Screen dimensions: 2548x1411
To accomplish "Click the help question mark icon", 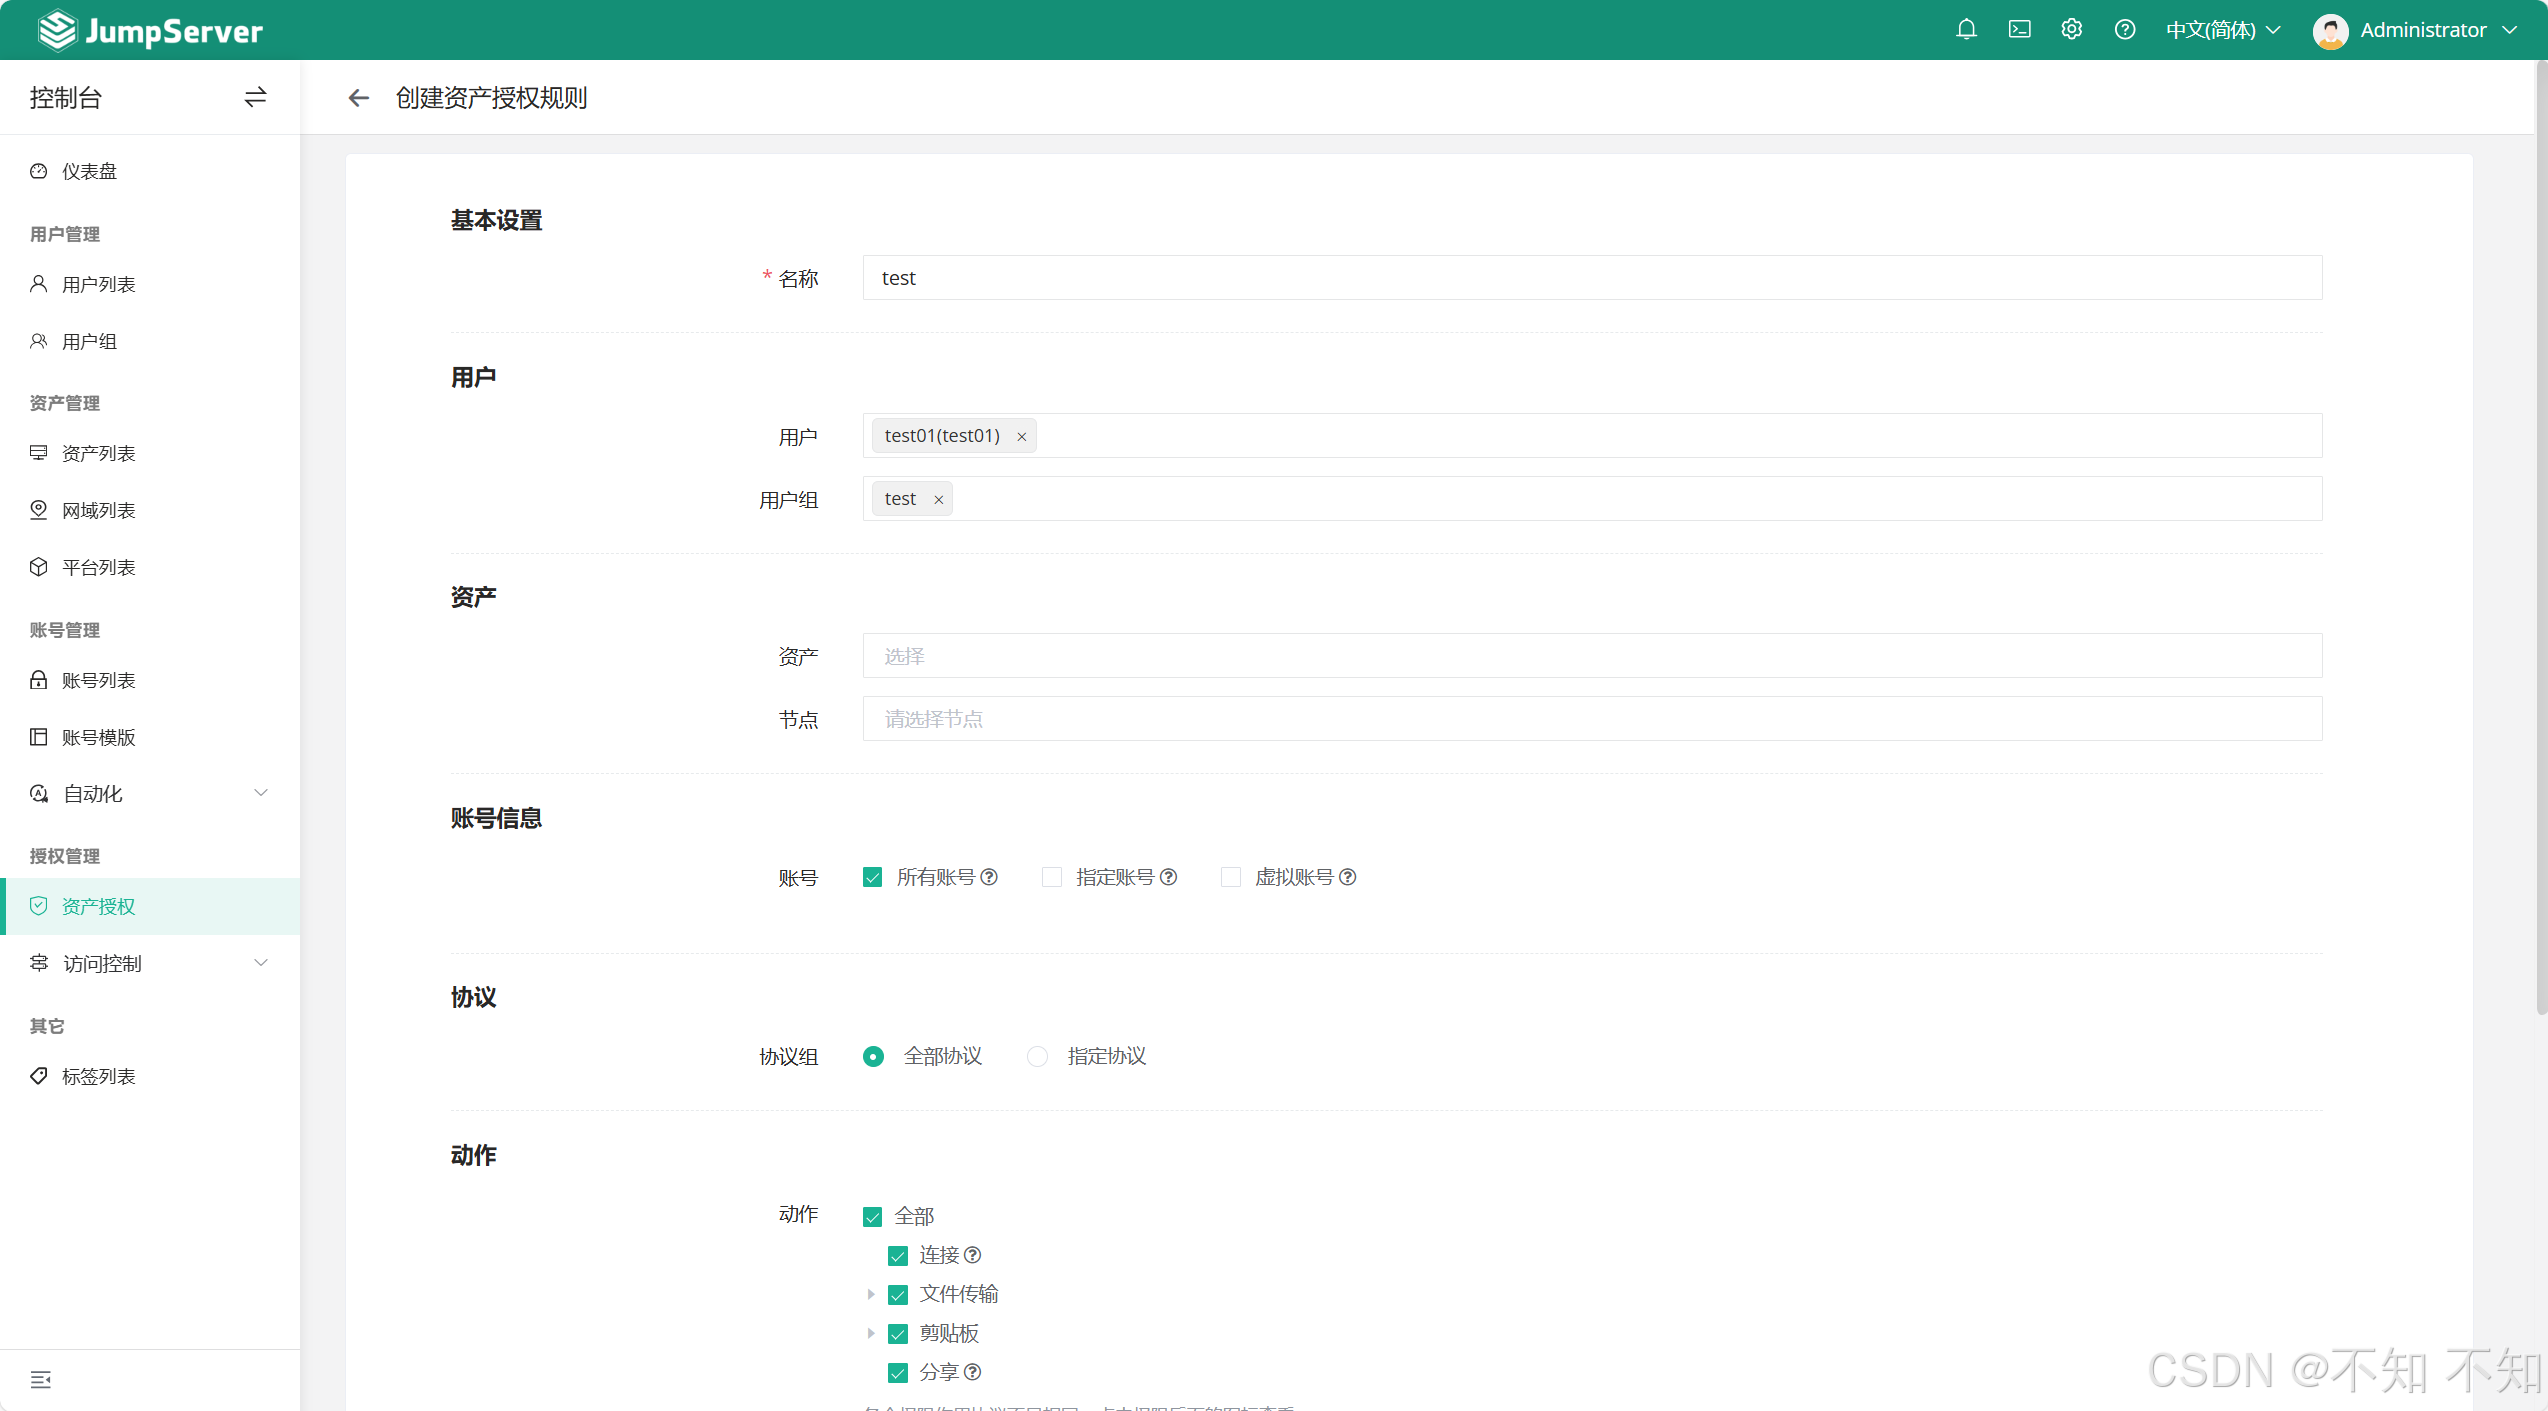I will pos(2125,30).
